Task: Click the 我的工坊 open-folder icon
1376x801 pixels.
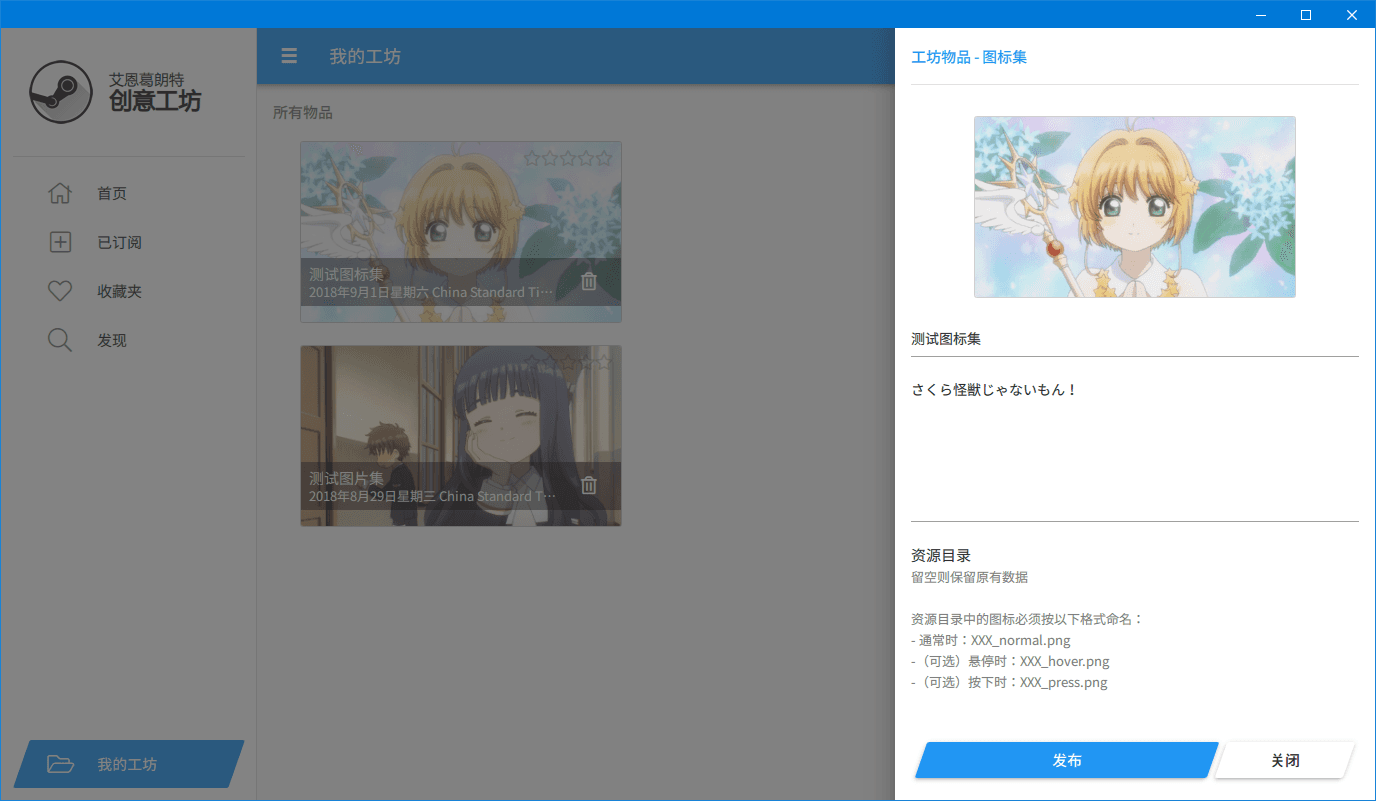Action: 61,764
